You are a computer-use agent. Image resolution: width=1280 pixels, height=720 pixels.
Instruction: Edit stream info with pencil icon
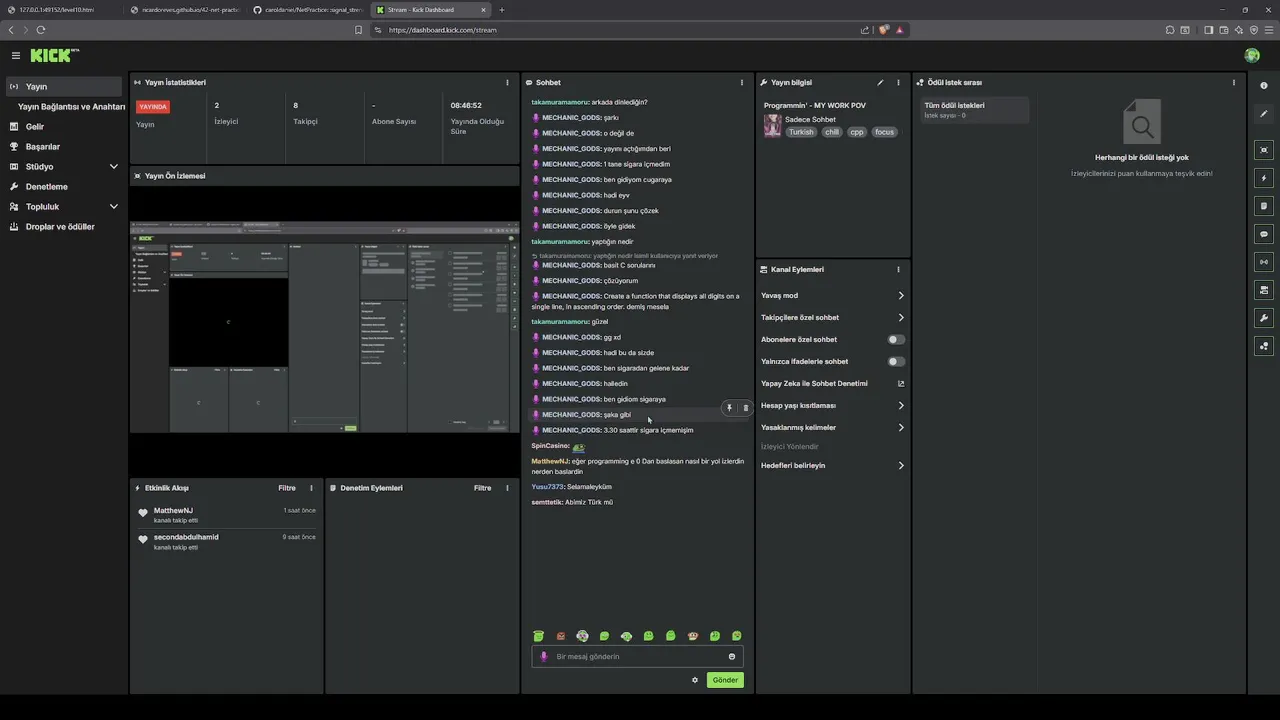pyautogui.click(x=880, y=83)
